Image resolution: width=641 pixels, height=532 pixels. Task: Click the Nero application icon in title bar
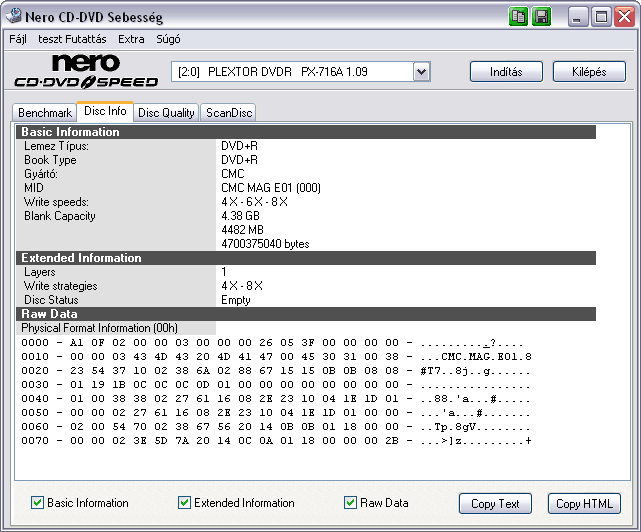pyautogui.click(x=14, y=16)
